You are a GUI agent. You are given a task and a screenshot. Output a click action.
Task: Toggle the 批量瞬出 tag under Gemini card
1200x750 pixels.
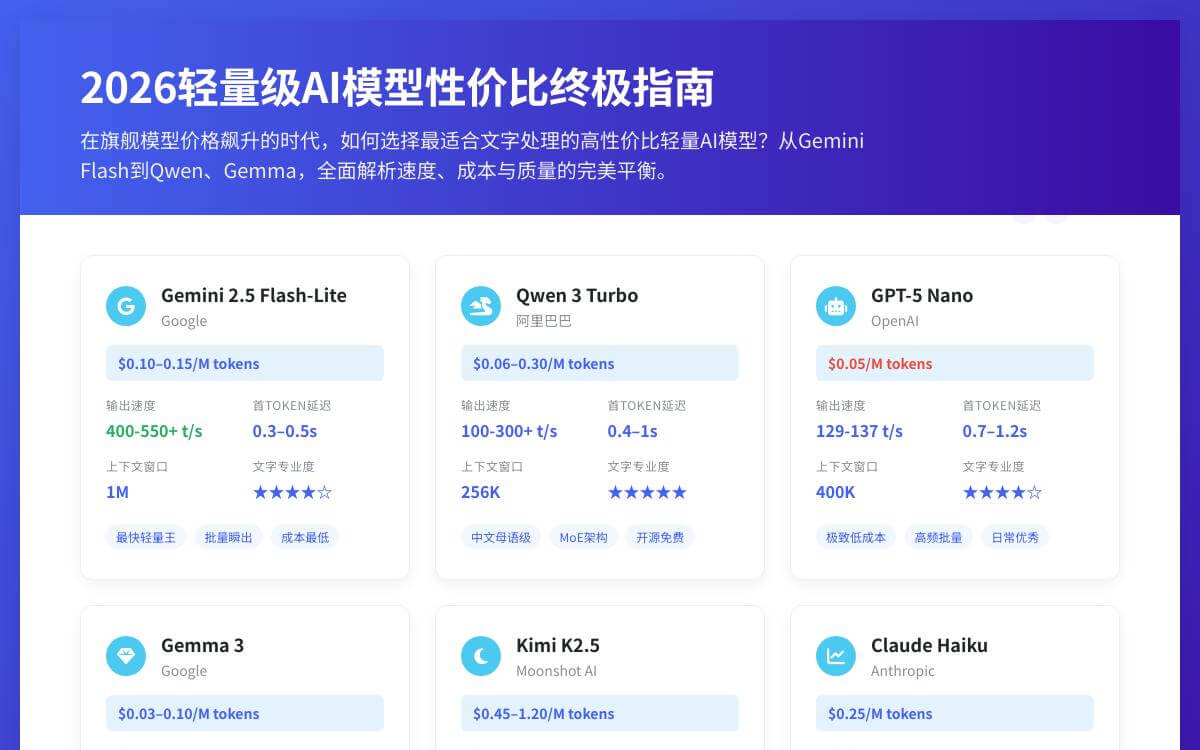(228, 537)
